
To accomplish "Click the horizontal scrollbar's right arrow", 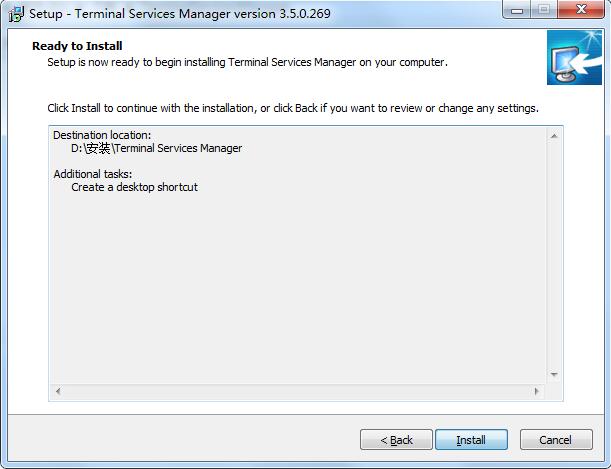I will click(539, 391).
